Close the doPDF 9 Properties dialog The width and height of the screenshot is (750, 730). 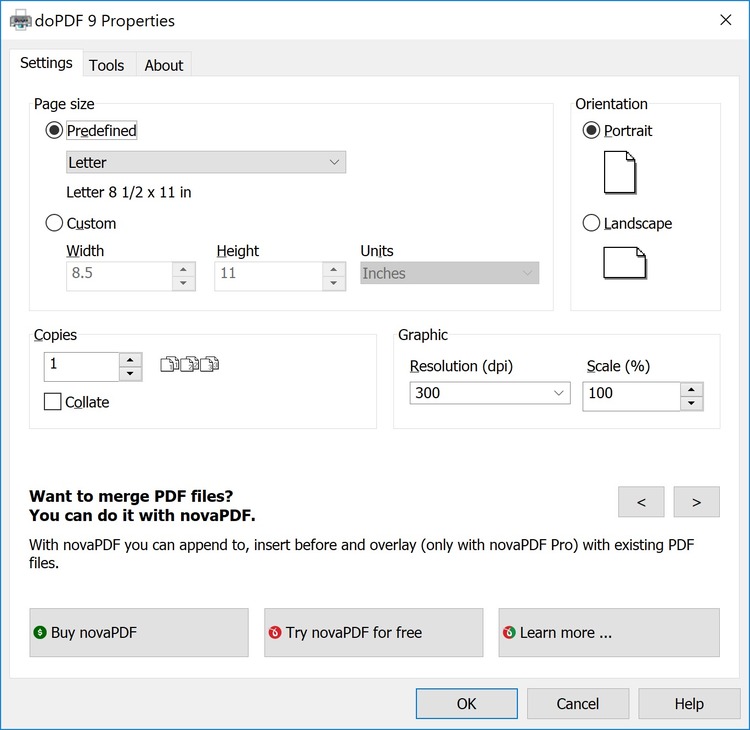coord(726,20)
